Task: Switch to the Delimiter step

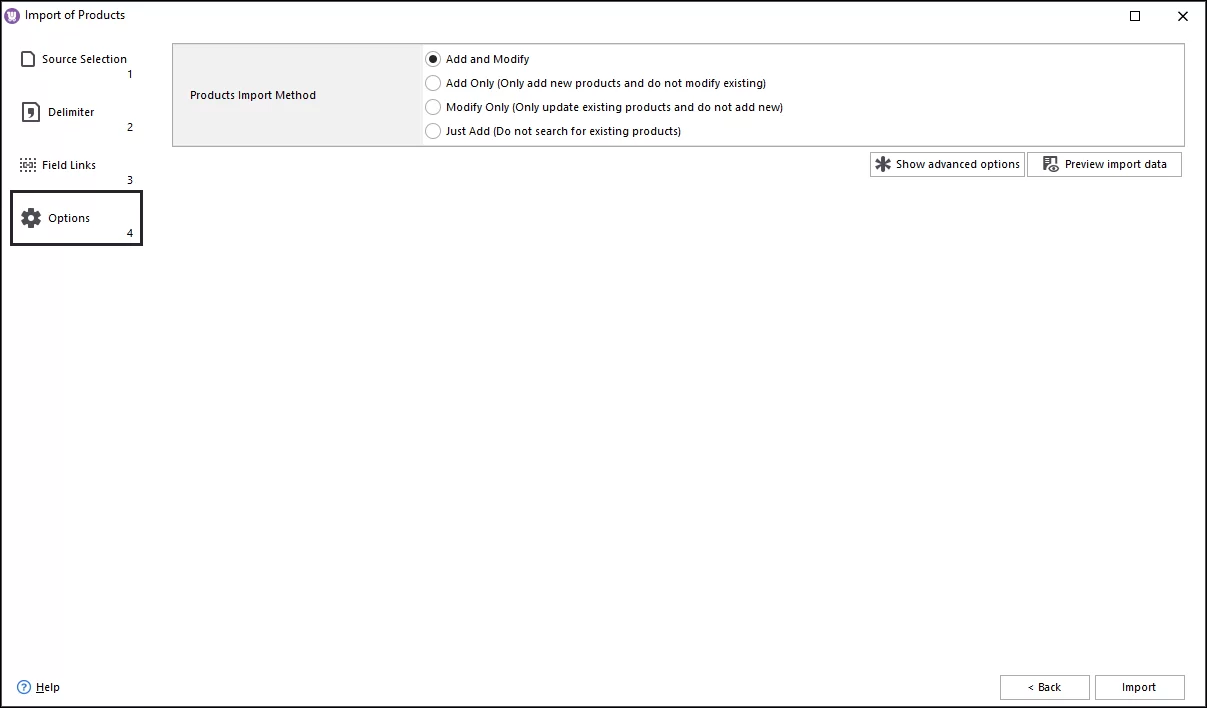Action: 70,112
